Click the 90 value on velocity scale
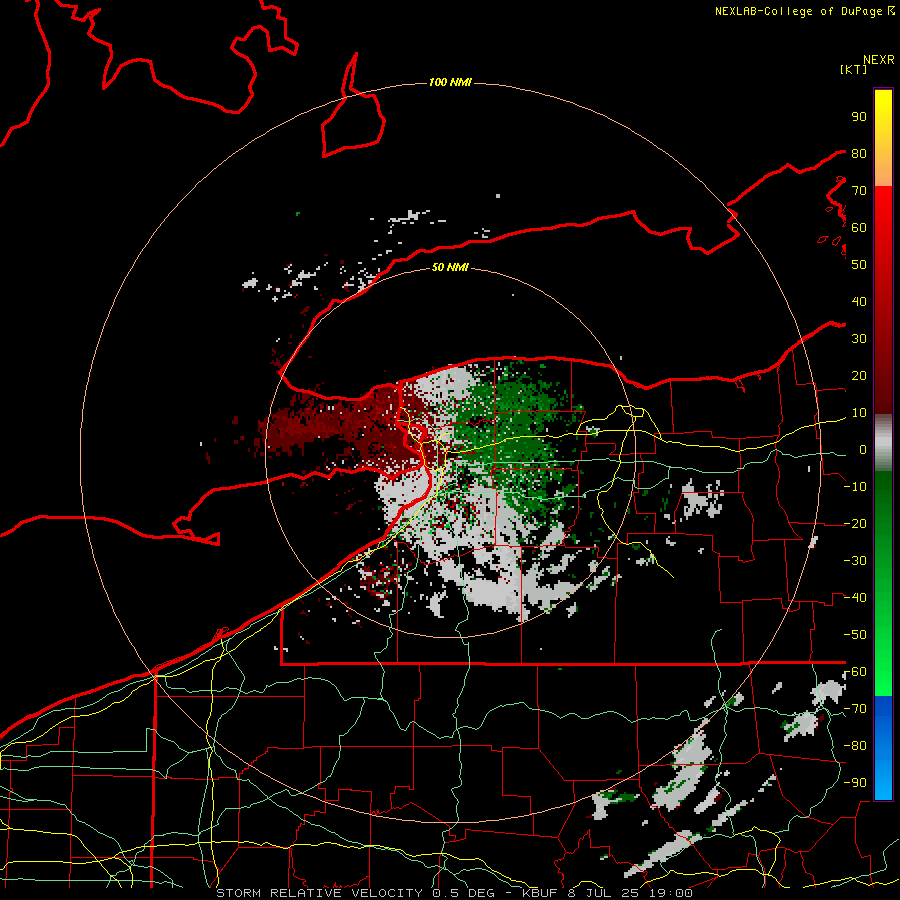Screen dimensions: 900x900 (x=859, y=117)
